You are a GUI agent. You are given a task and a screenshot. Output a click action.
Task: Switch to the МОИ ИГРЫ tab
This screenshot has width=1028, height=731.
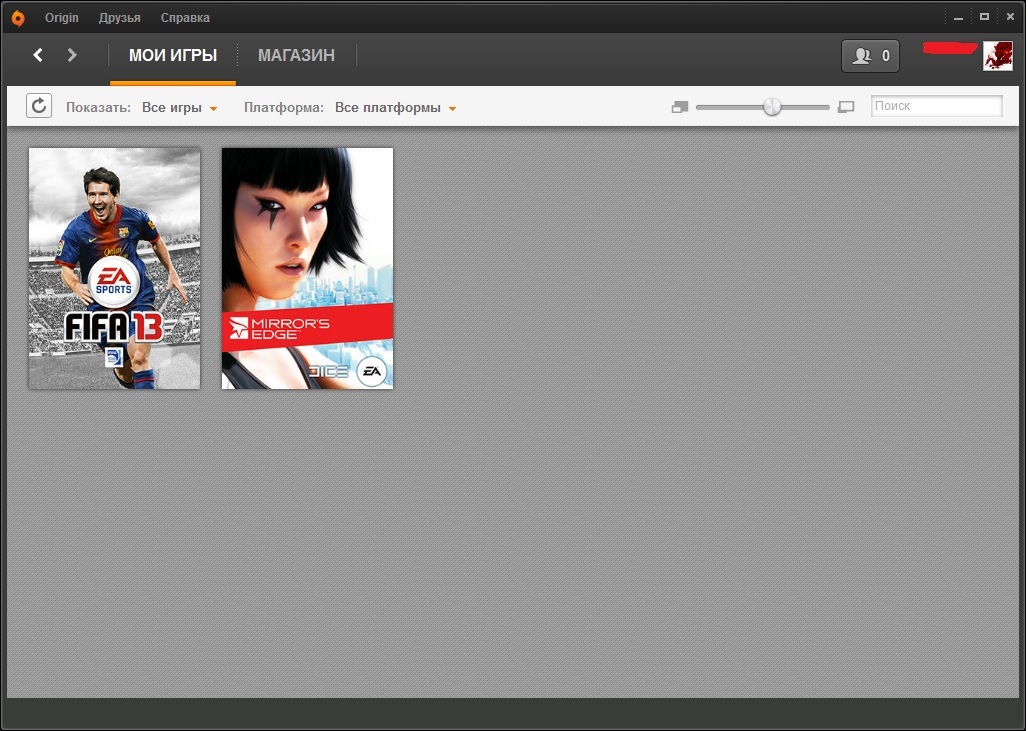[172, 56]
